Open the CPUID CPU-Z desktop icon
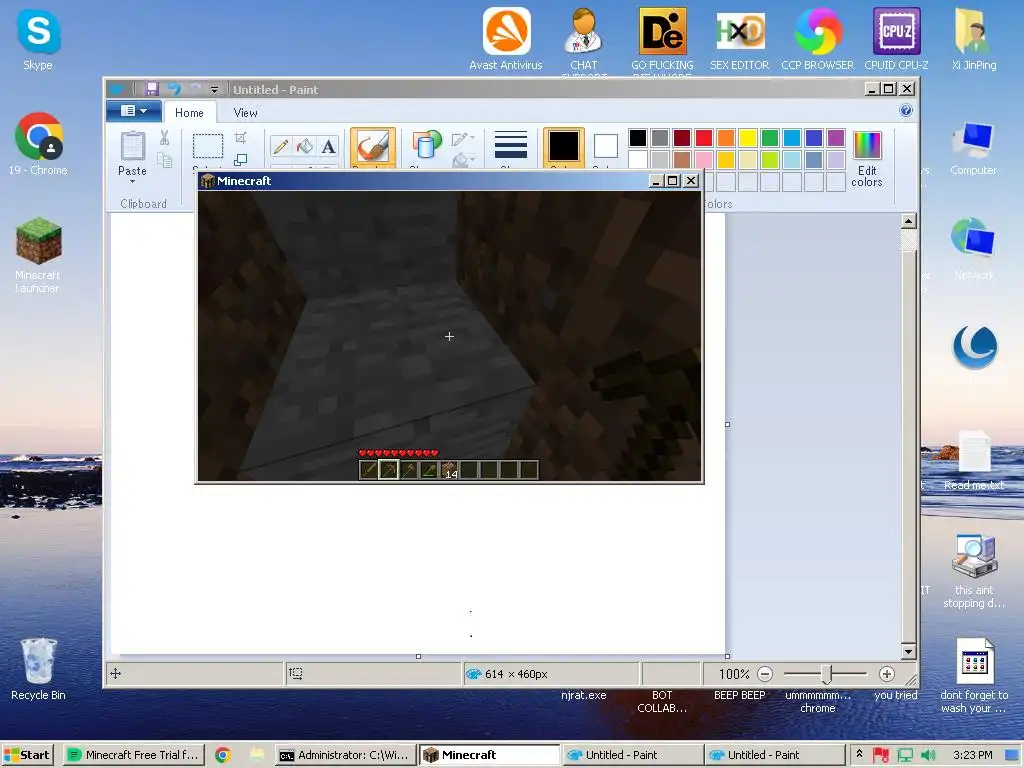The height and width of the screenshot is (768, 1024). tap(897, 39)
